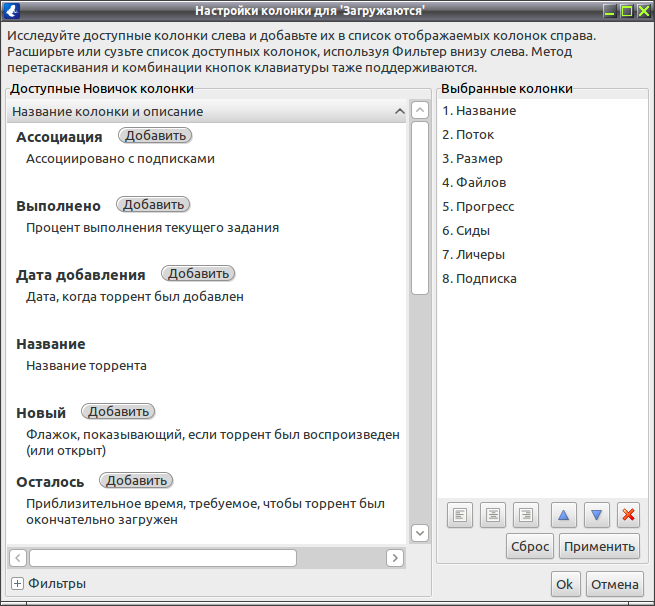Close the column settings window
This screenshot has width=655, height=606.
643,11
